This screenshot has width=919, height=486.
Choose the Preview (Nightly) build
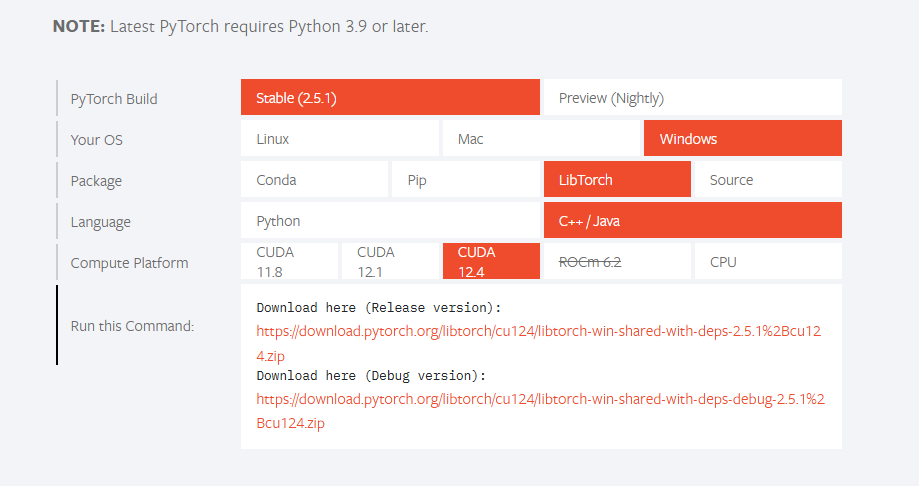(x=693, y=97)
